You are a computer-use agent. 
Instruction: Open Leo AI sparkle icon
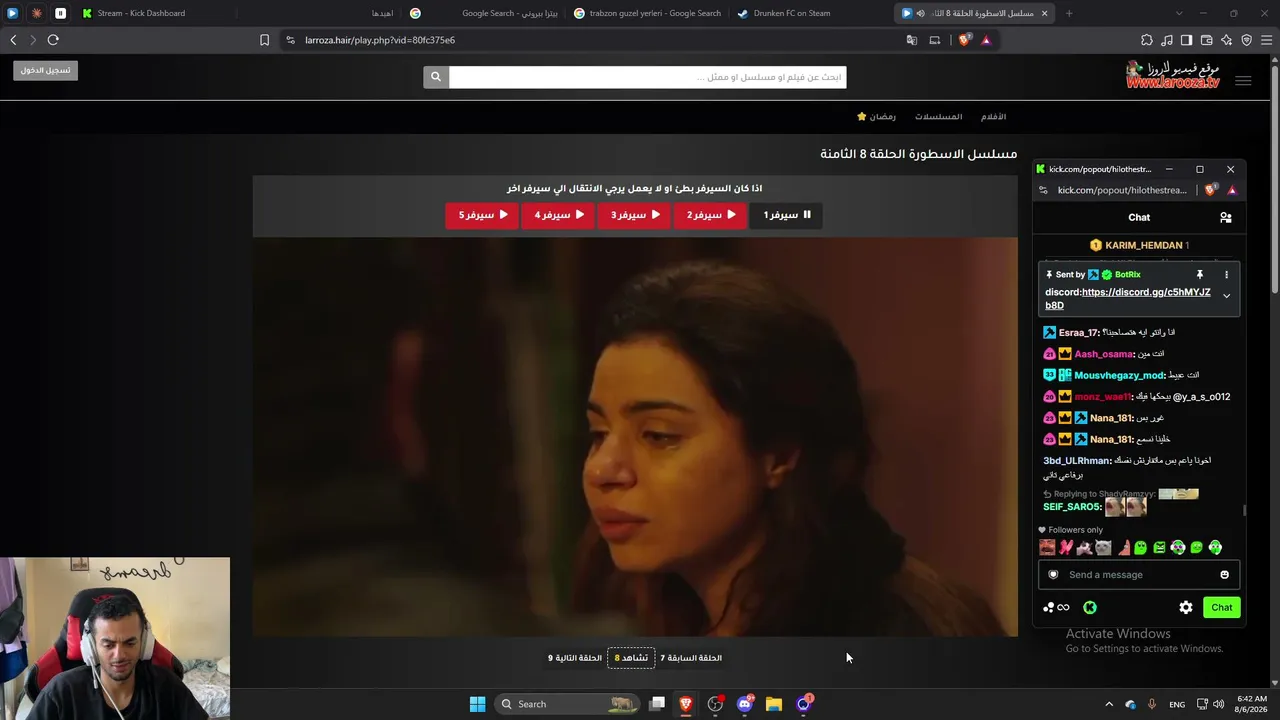click(x=1227, y=40)
